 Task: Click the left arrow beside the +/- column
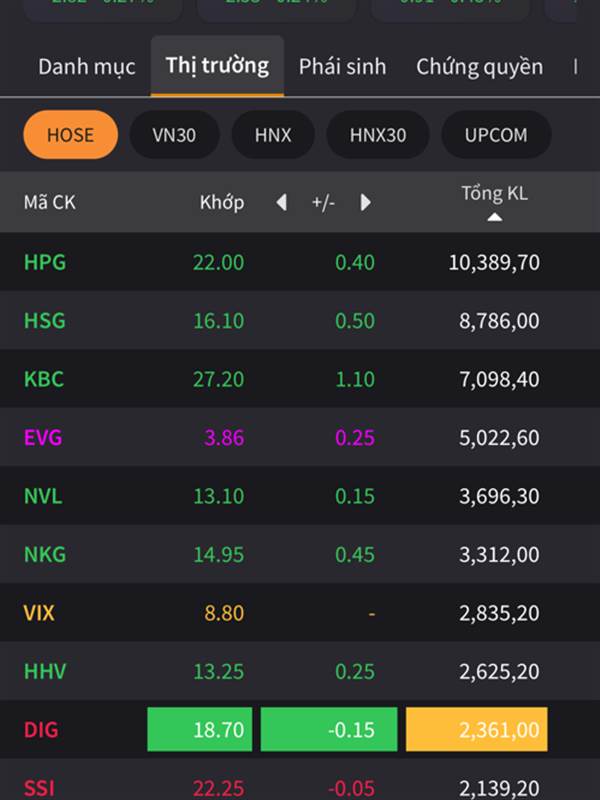point(281,203)
